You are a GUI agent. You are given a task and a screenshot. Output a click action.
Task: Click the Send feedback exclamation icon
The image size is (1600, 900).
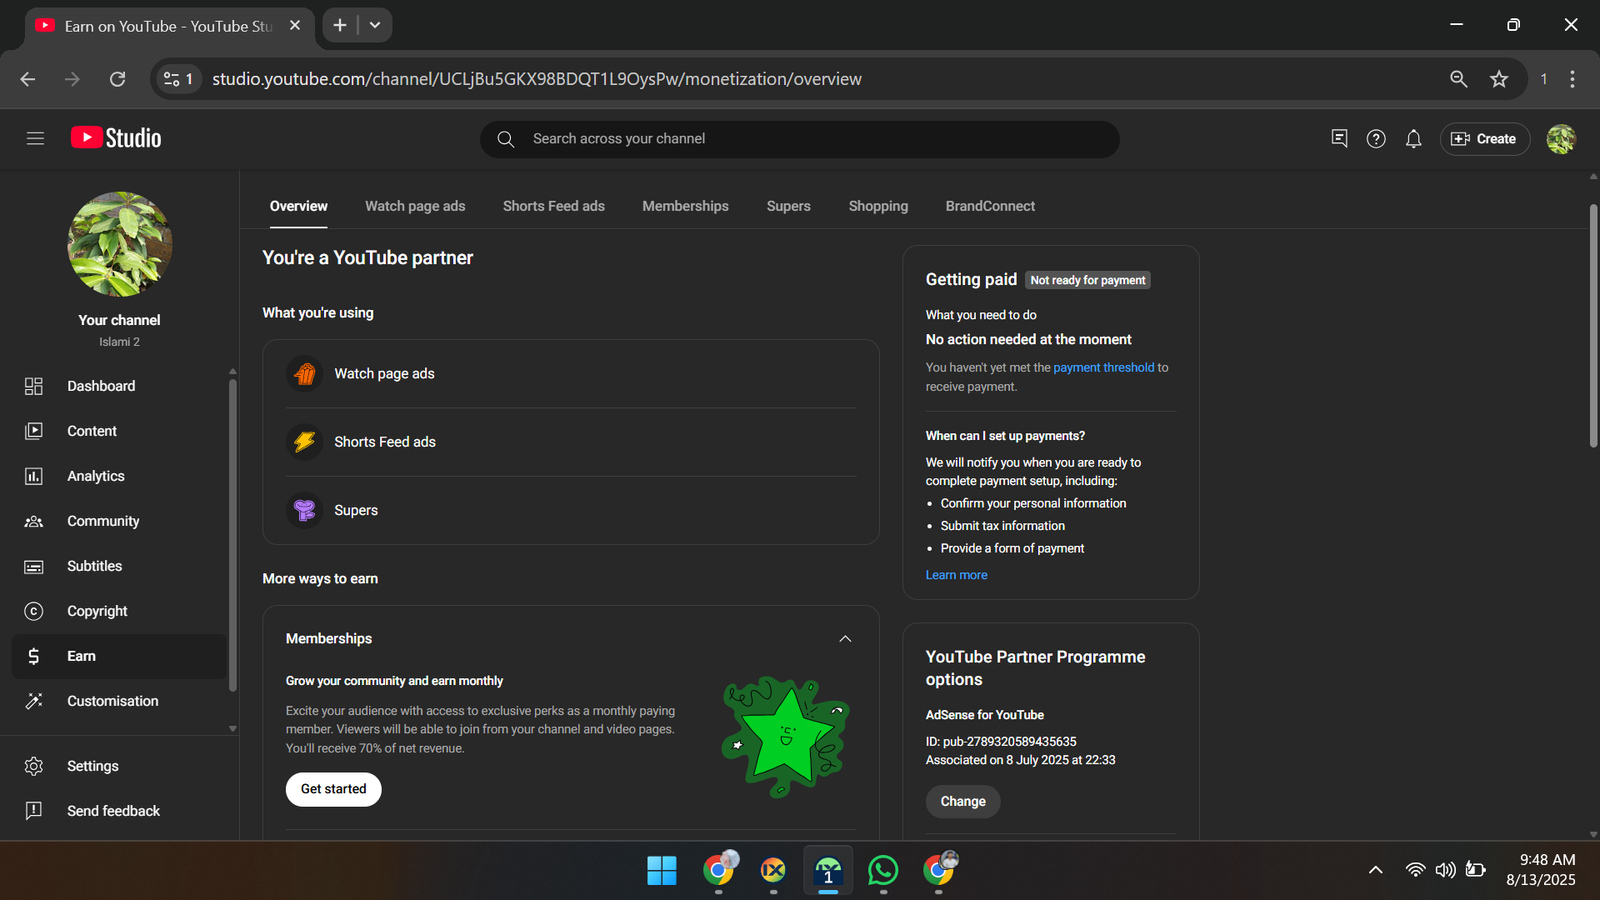[x=34, y=811]
